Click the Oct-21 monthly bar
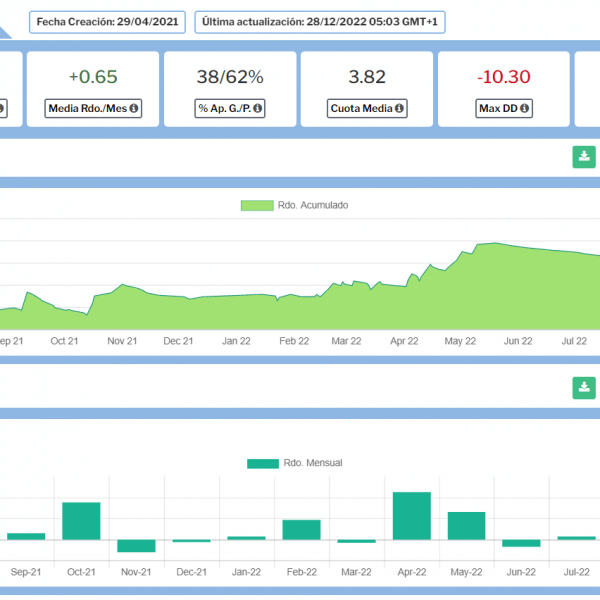 [x=81, y=521]
